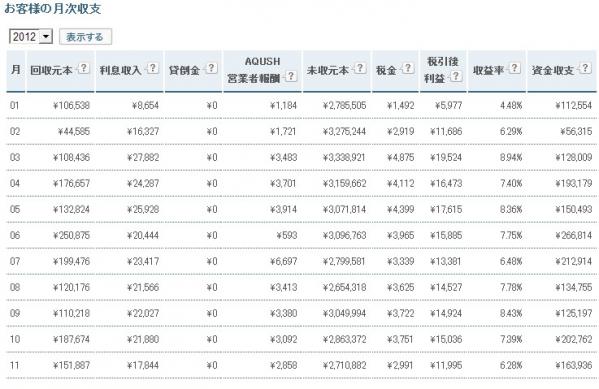599x389 pixels.
Task: Click the ¥3,159,662 cell
Action: click(344, 183)
